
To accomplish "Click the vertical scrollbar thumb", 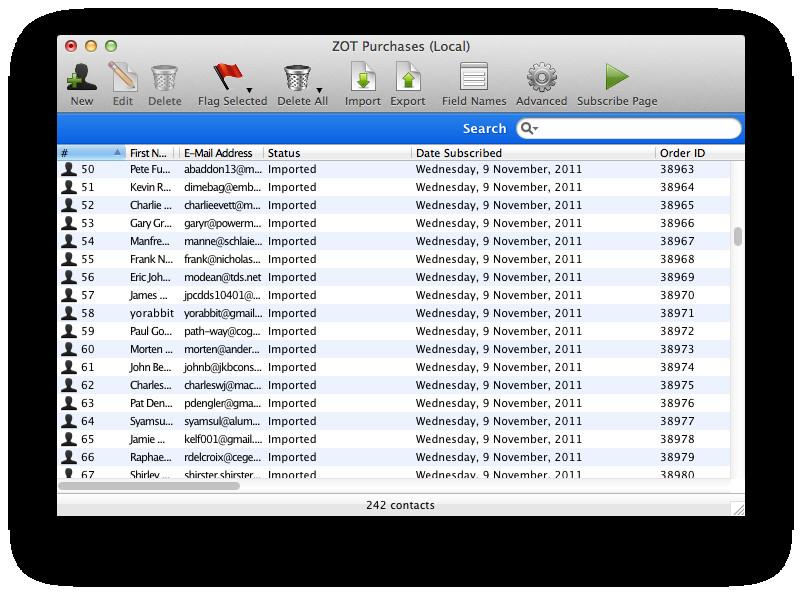I will click(738, 236).
